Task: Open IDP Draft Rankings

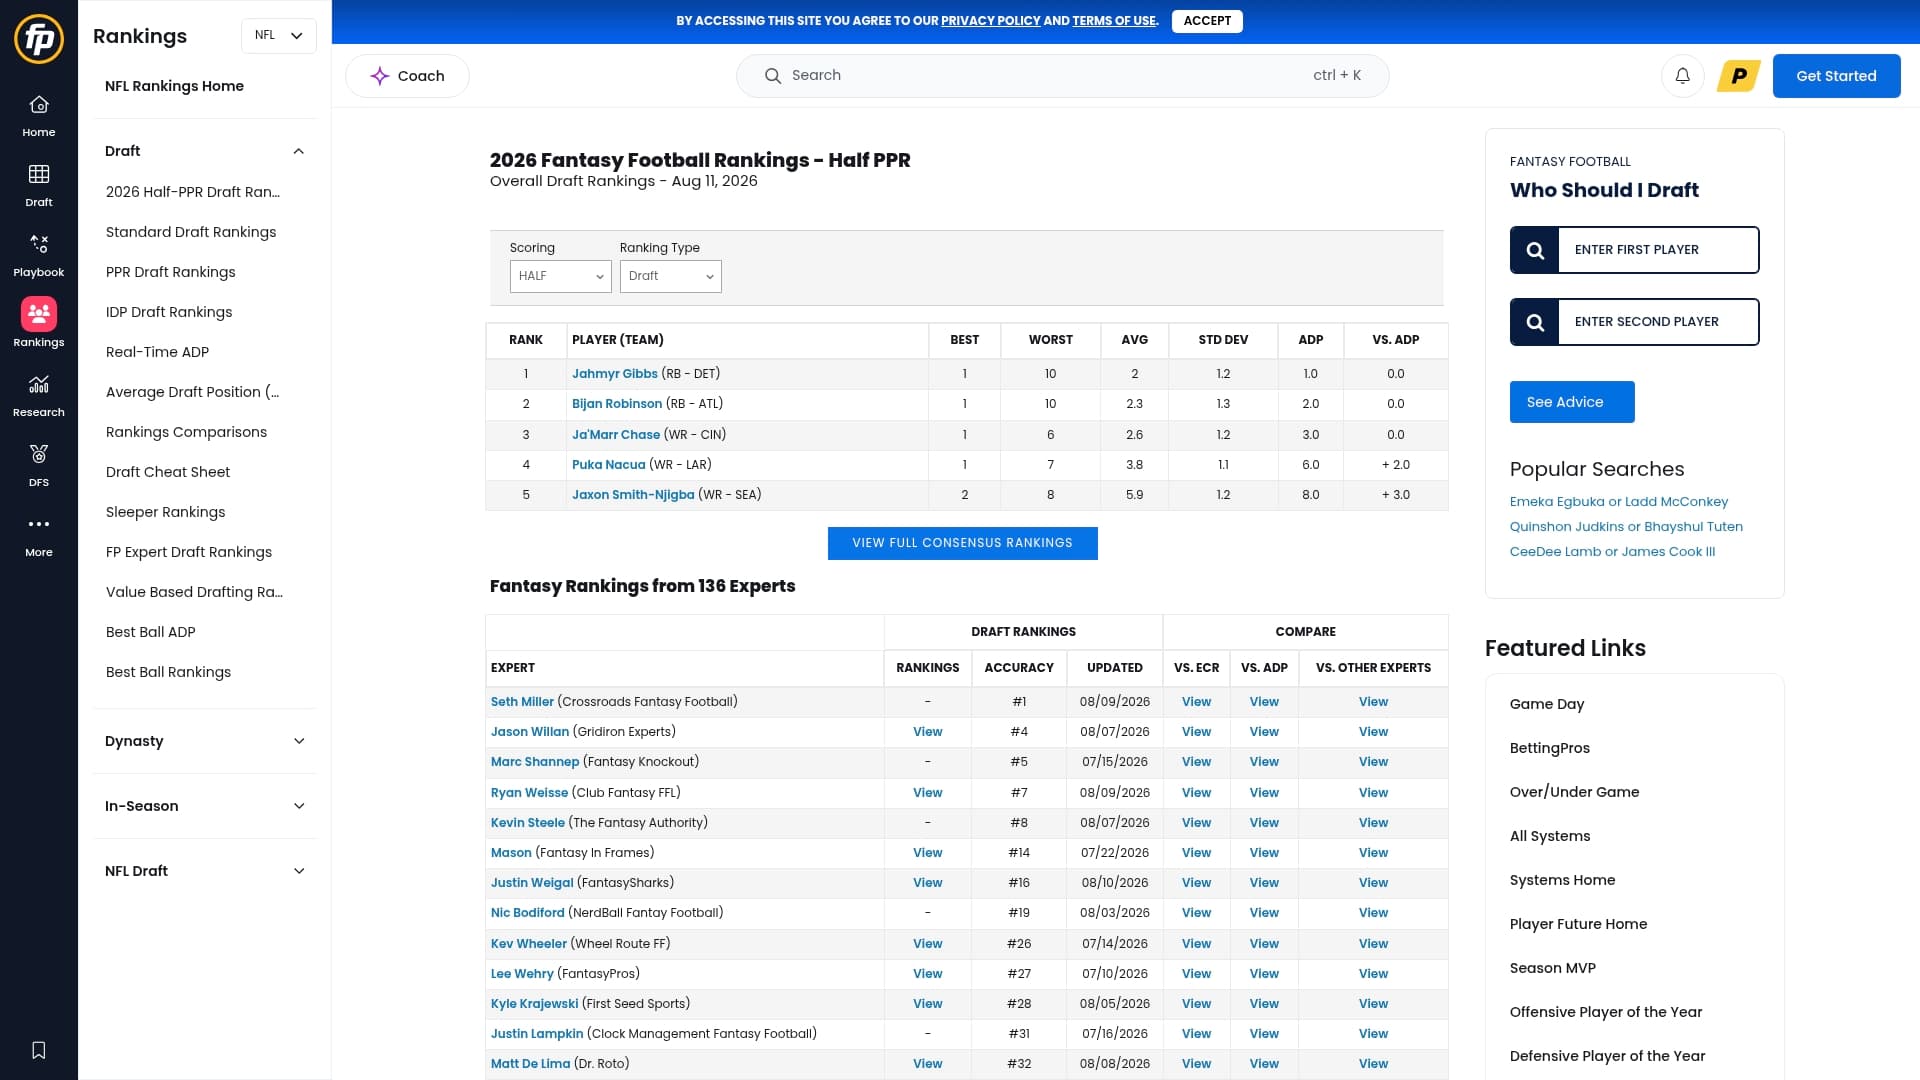Action: click(169, 312)
